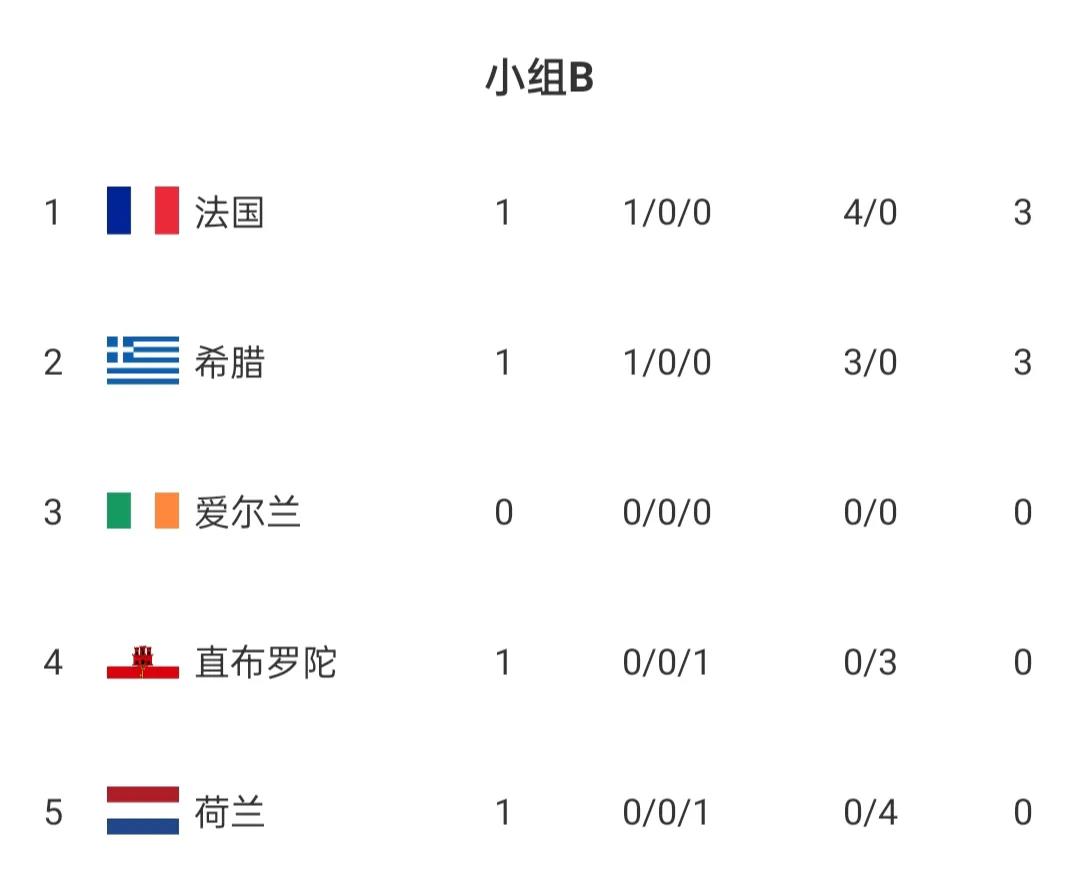Click the rank number 1

pyautogui.click(x=53, y=212)
